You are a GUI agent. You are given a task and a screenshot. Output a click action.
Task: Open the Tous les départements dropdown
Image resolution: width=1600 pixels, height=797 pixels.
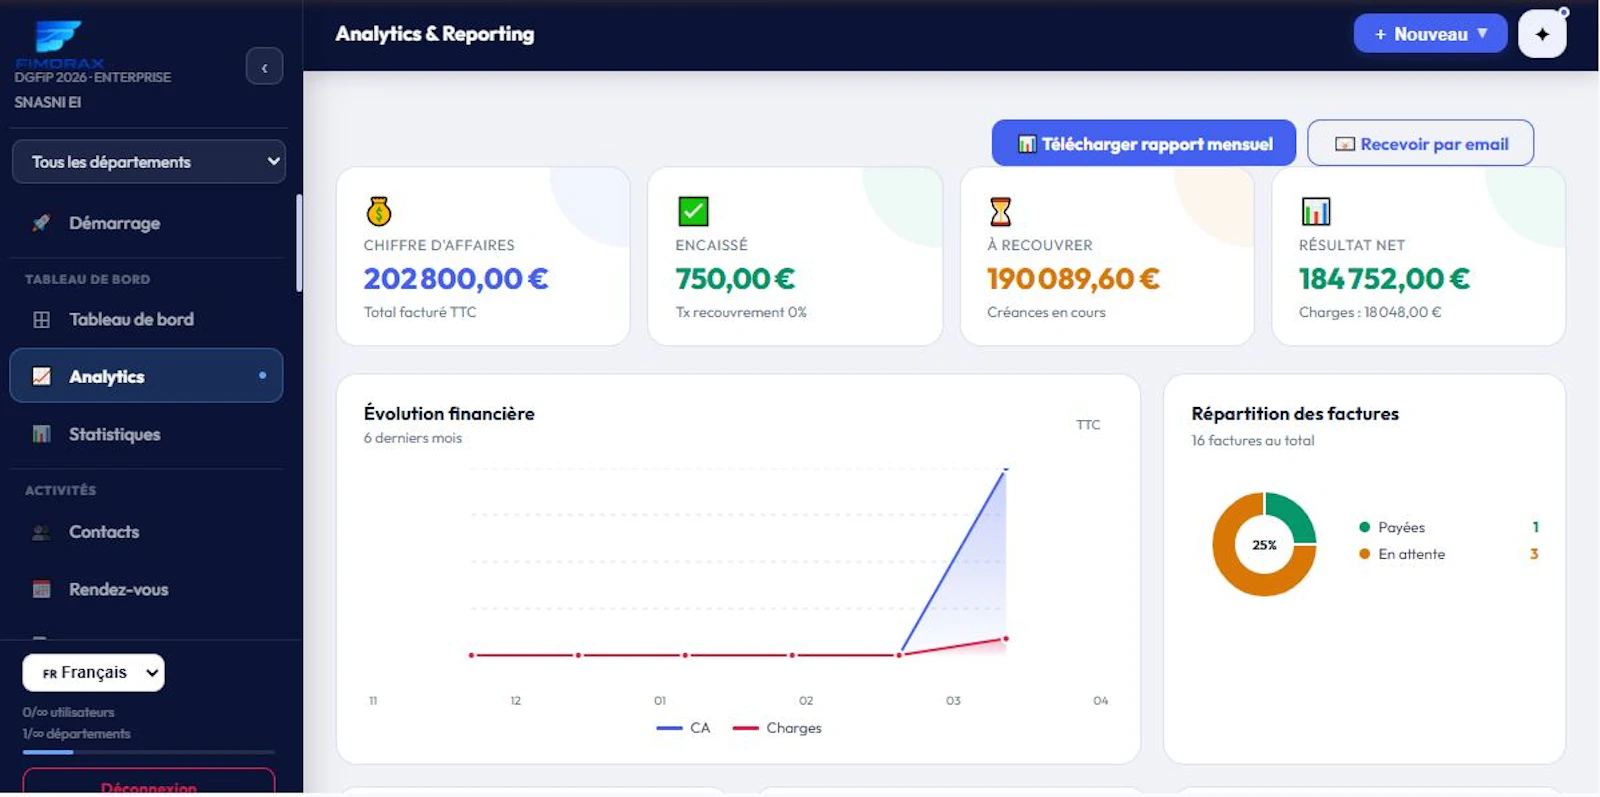click(148, 162)
